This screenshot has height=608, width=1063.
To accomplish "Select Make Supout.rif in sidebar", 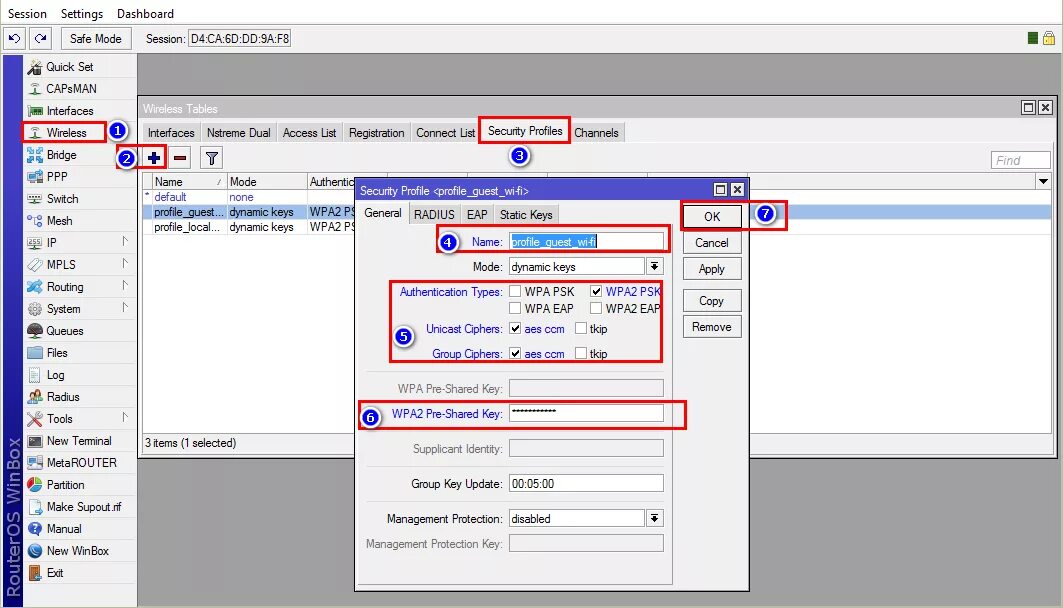I will point(83,506).
